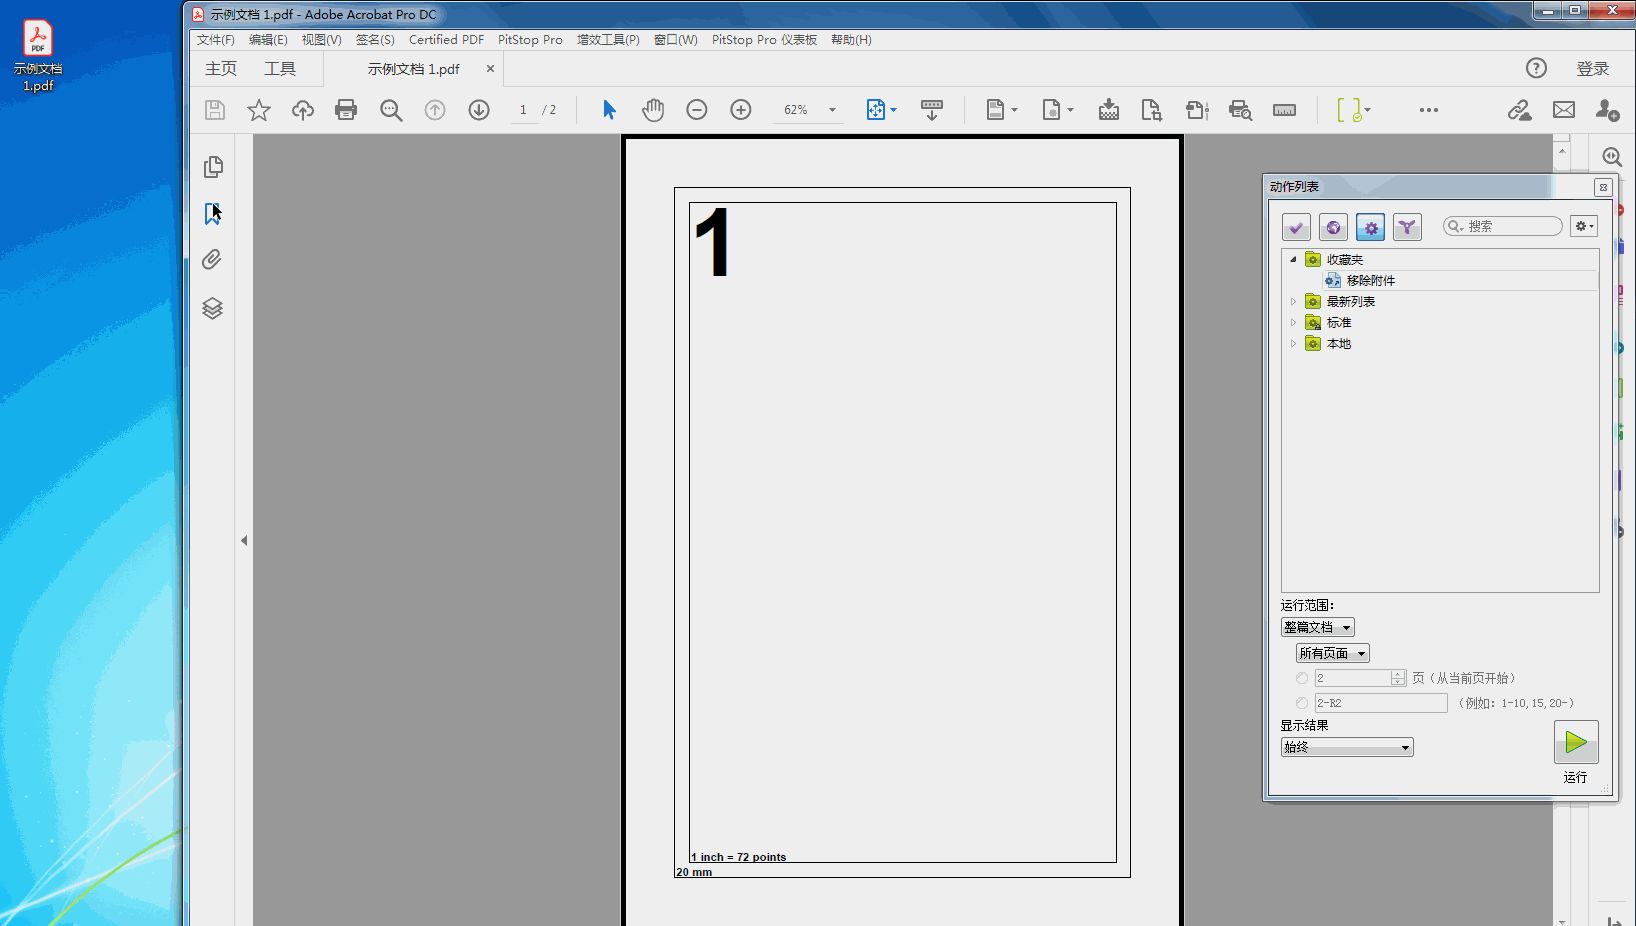Click the magnifier icon in right tools pane
The image size is (1636, 926).
coord(1612,157)
